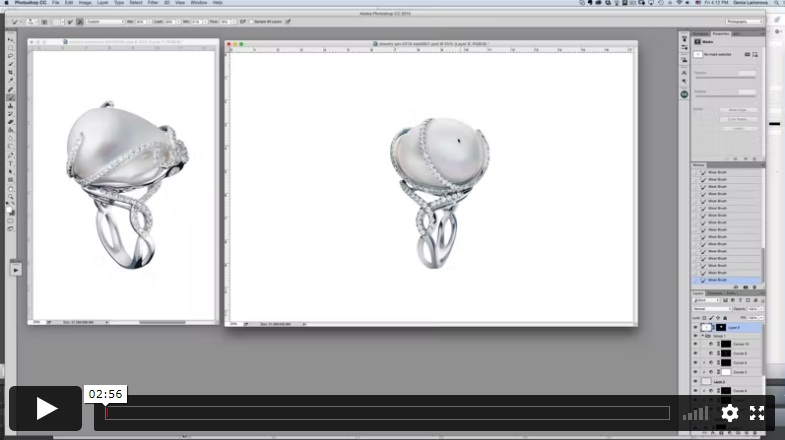Screen dimensions: 785x440
Task: Select the Dodge tool
Action: pyautogui.click(x=11, y=147)
